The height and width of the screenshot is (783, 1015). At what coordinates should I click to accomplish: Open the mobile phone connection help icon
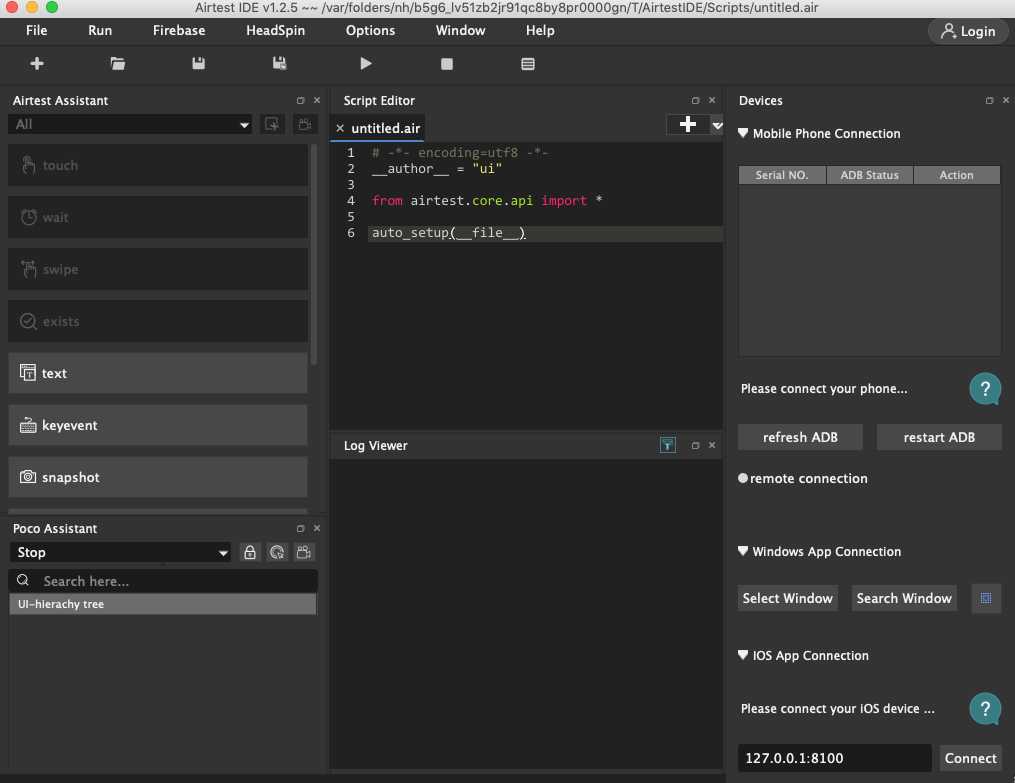tap(985, 388)
